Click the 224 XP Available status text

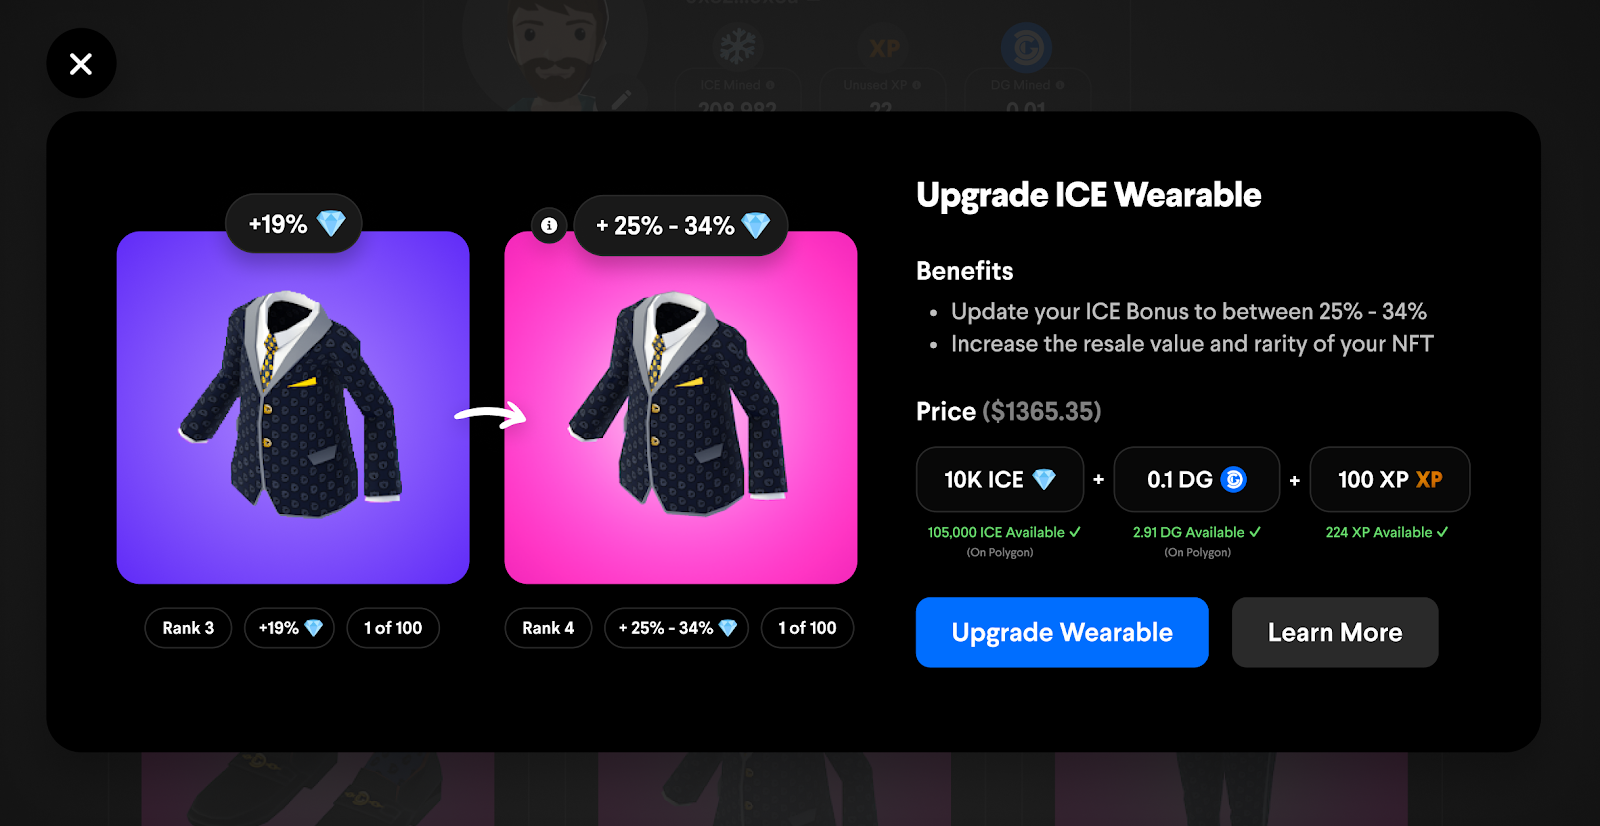coord(1387,532)
